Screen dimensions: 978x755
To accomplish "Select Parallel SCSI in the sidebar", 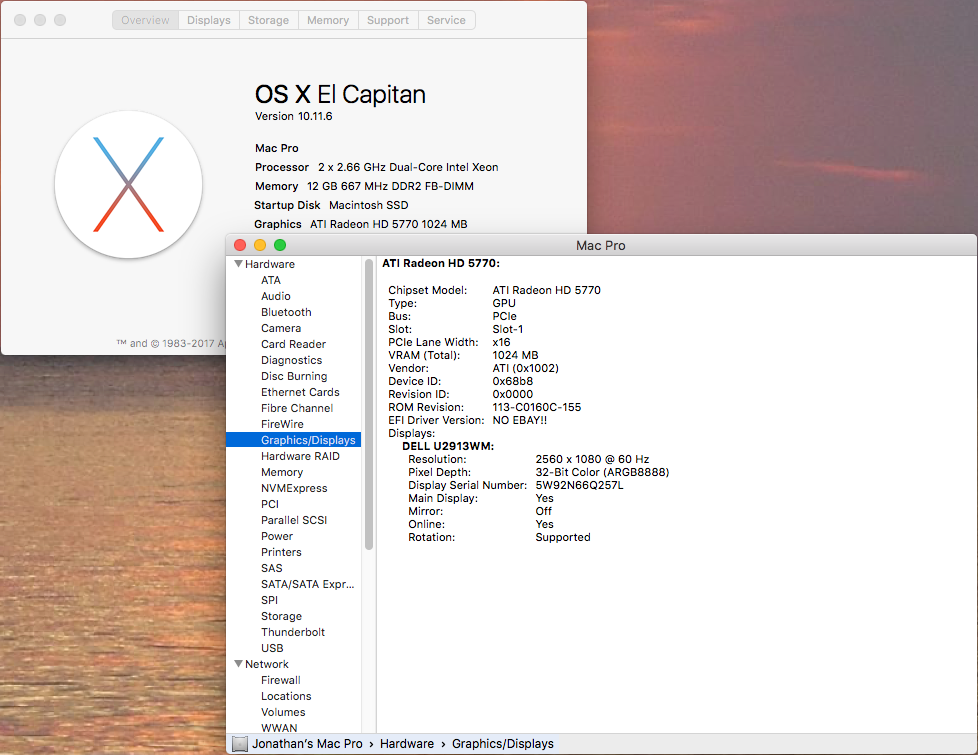I will tap(294, 520).
